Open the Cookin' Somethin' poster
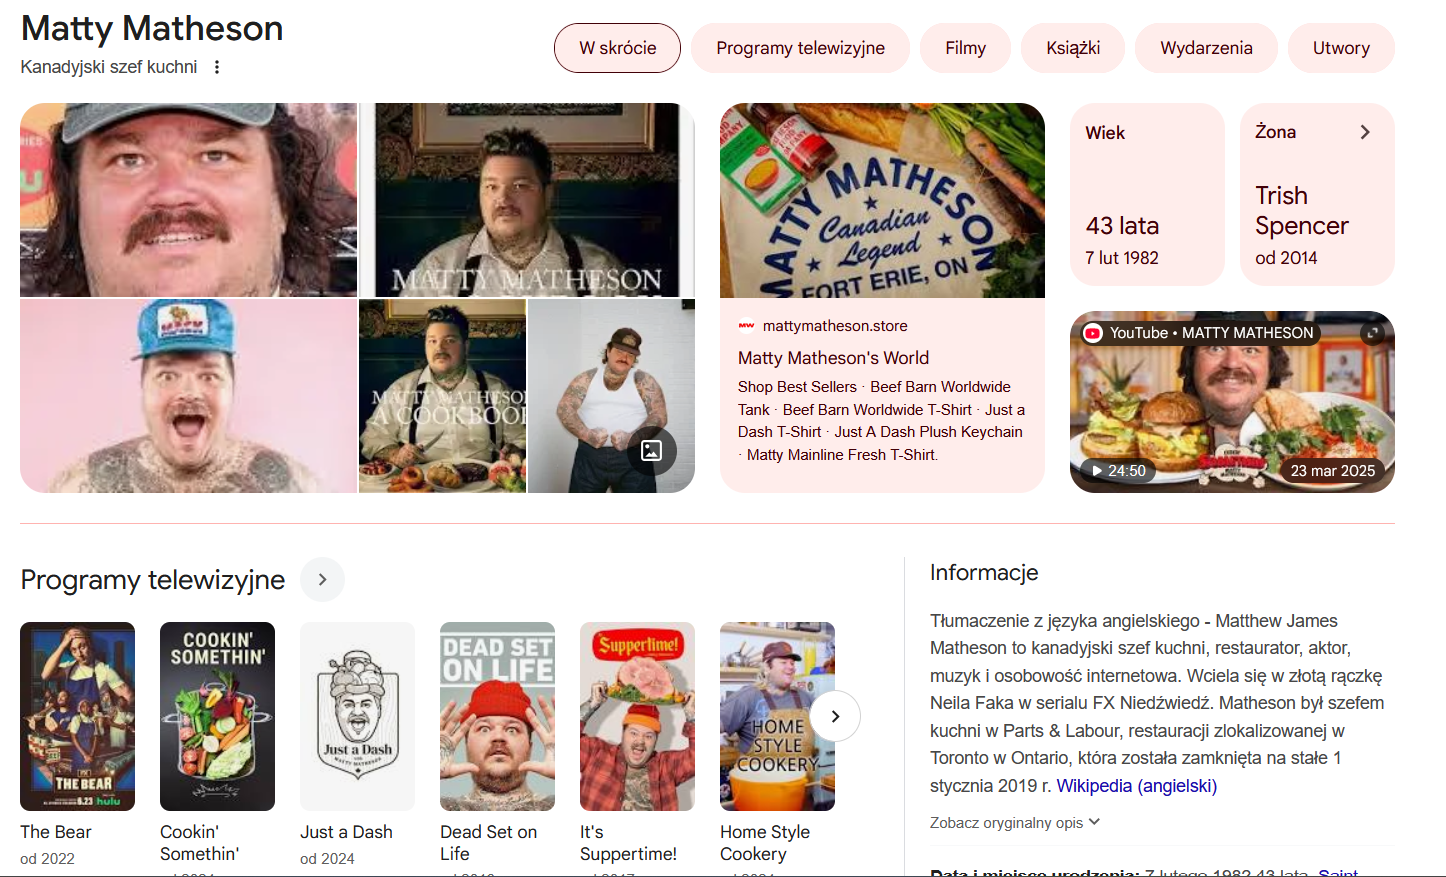This screenshot has width=1446, height=877. 217,716
